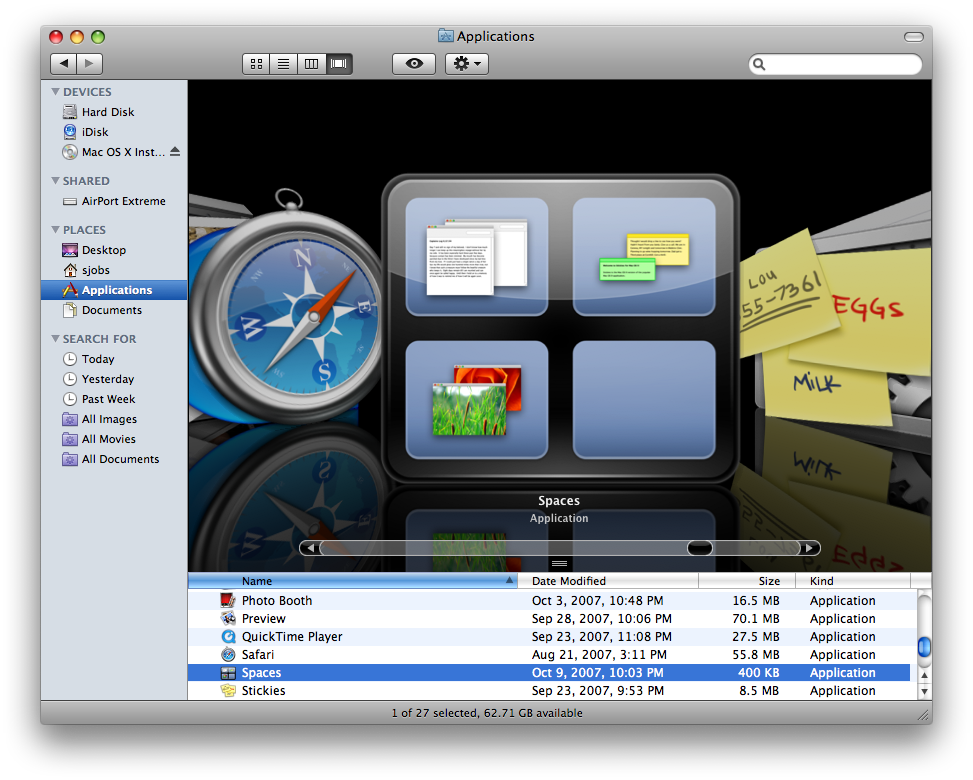Click QuickTime Player file name
This screenshot has height=780, width=973.
[x=292, y=637]
